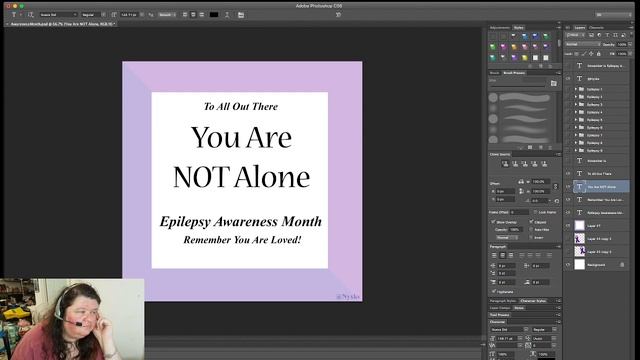Filter layers by shape icon
Image resolution: width=640 pixels, height=360 pixels.
click(x=615, y=35)
